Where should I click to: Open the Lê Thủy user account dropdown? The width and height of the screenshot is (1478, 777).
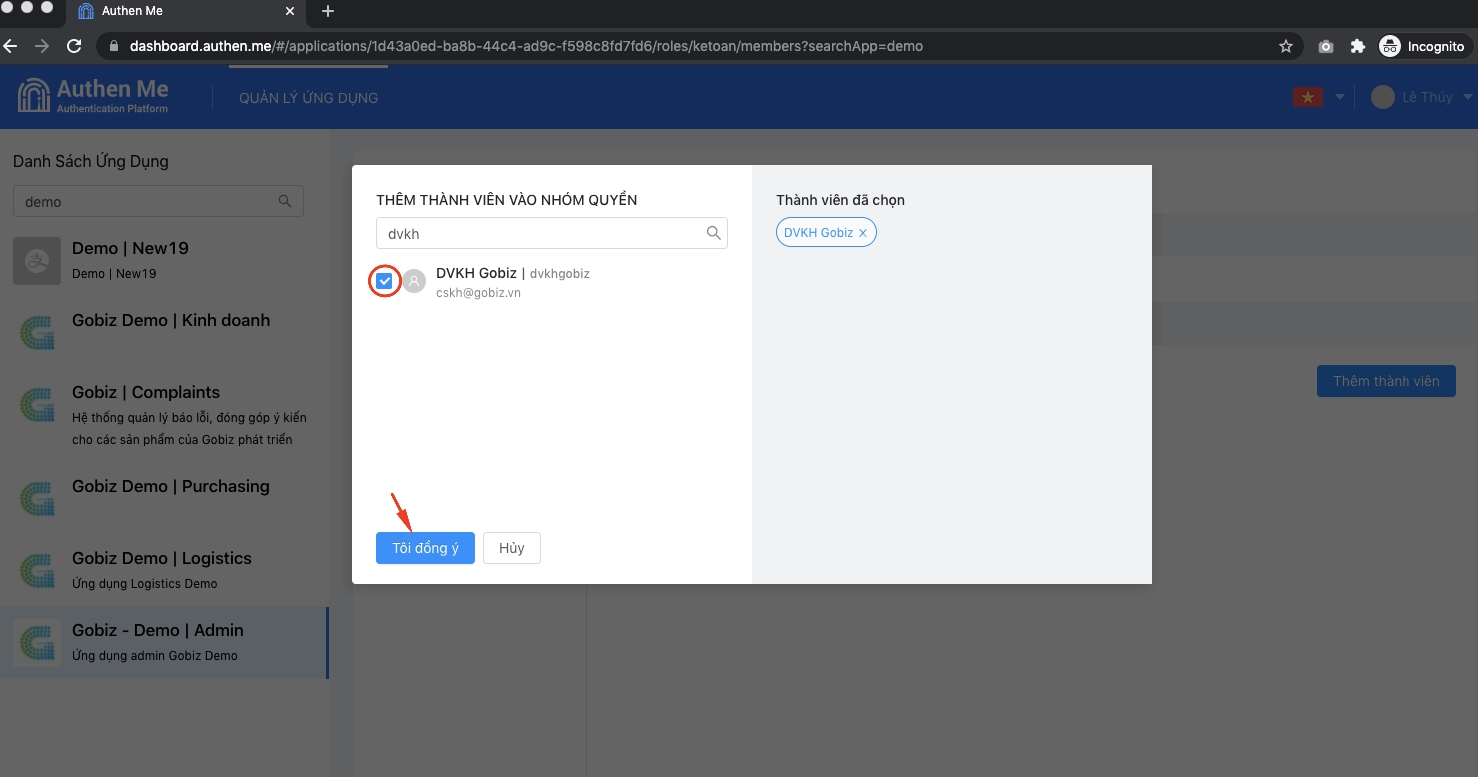click(1422, 97)
